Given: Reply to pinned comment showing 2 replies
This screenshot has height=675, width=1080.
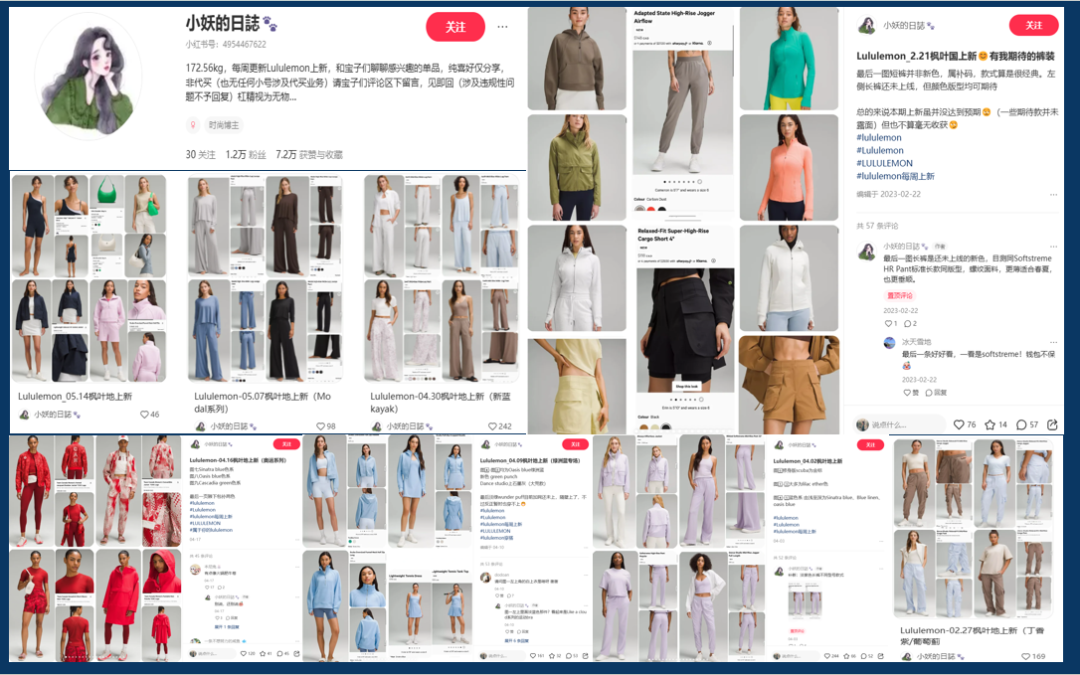Looking at the screenshot, I should pos(910,323).
